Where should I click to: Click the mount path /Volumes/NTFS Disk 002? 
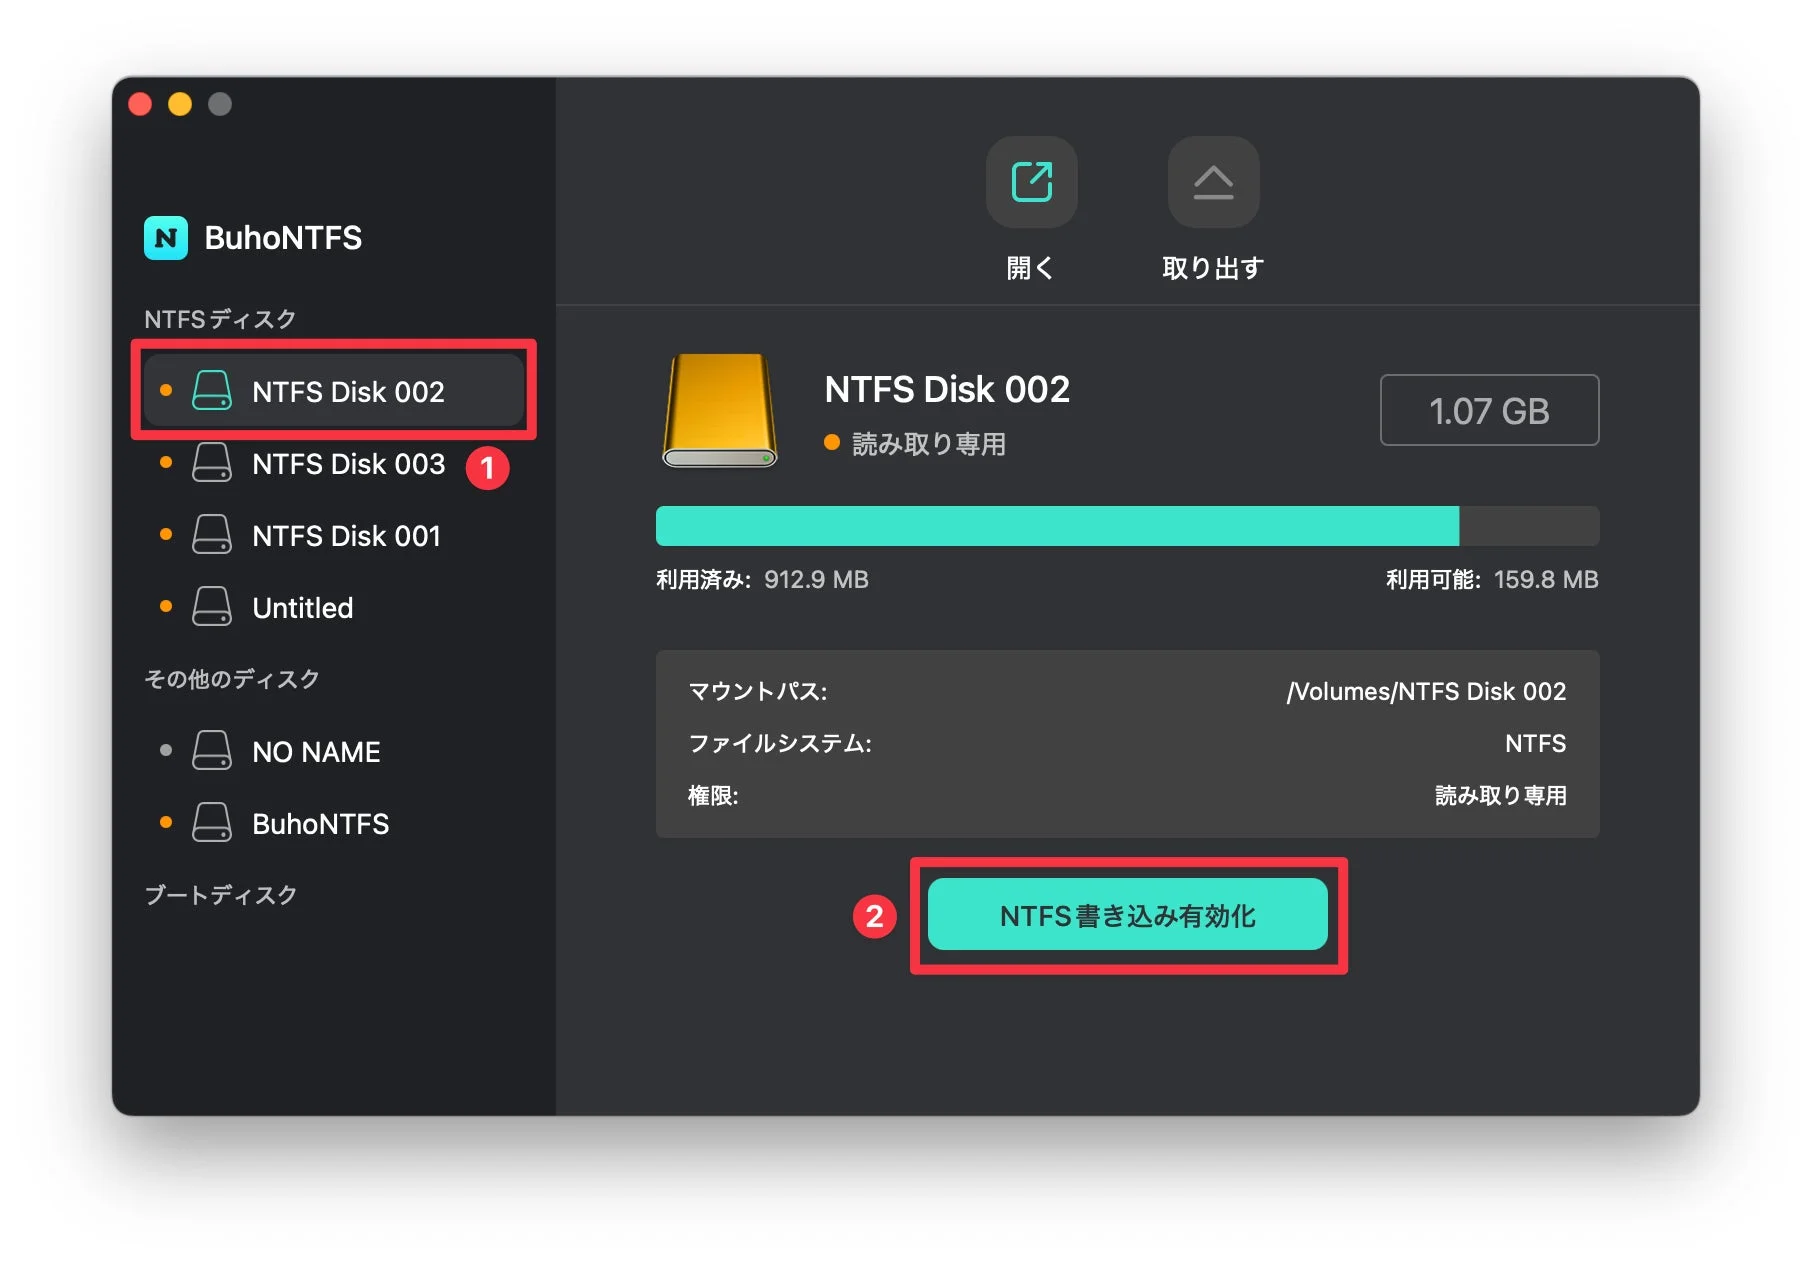coord(1425,692)
